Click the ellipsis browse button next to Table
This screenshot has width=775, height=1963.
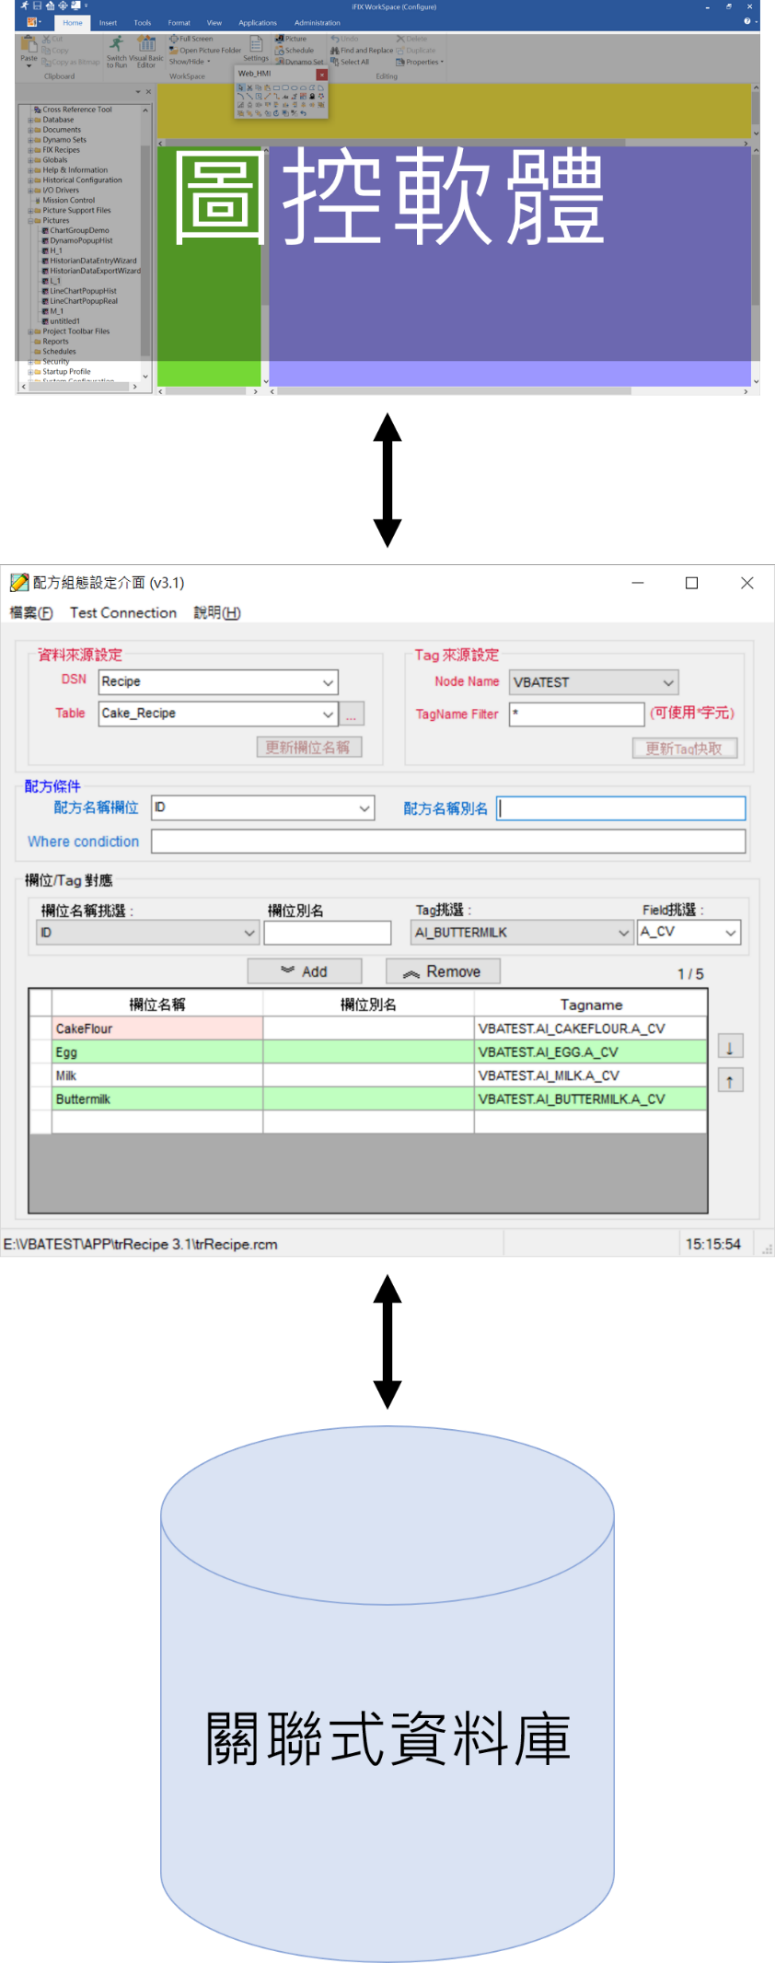351,714
